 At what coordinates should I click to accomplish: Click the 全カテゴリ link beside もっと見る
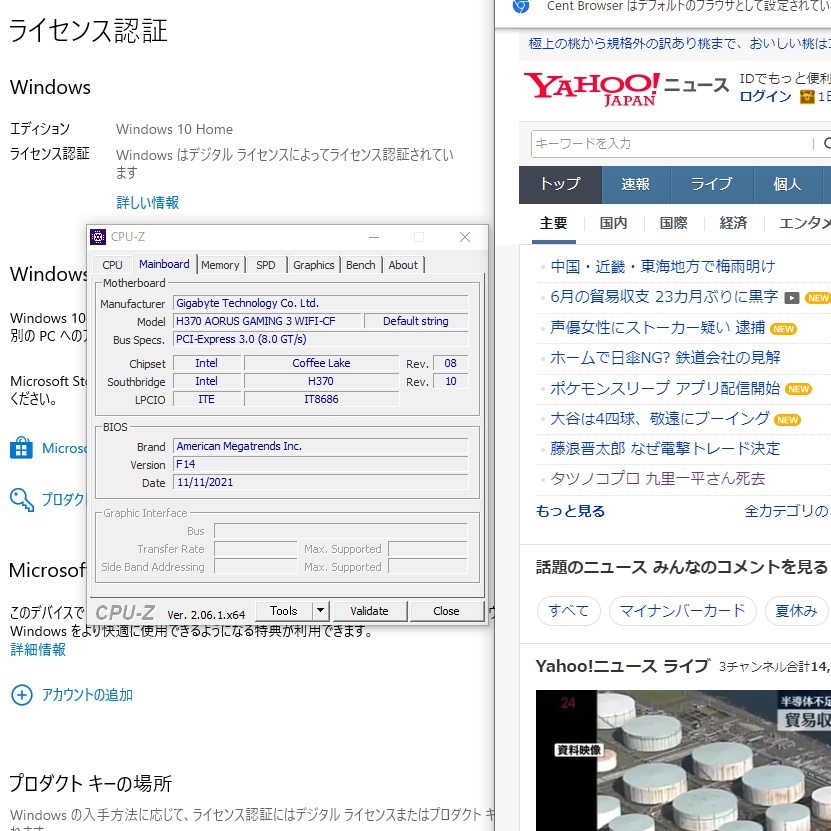point(786,511)
